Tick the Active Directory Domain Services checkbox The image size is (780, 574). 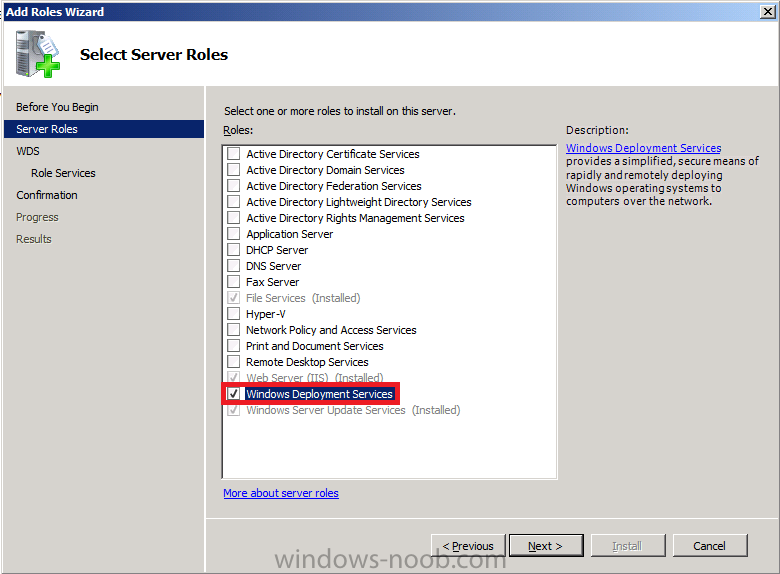(233, 169)
